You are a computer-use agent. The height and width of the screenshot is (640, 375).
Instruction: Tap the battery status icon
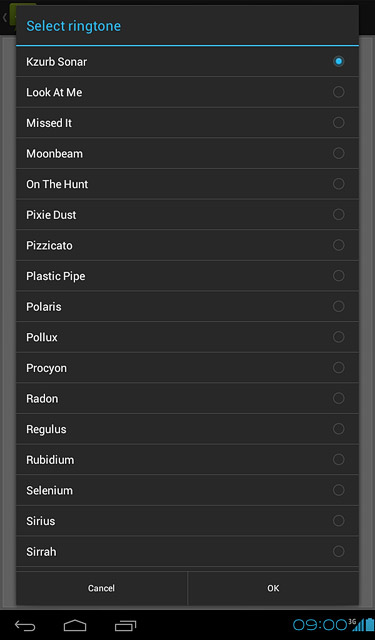(x=369, y=624)
